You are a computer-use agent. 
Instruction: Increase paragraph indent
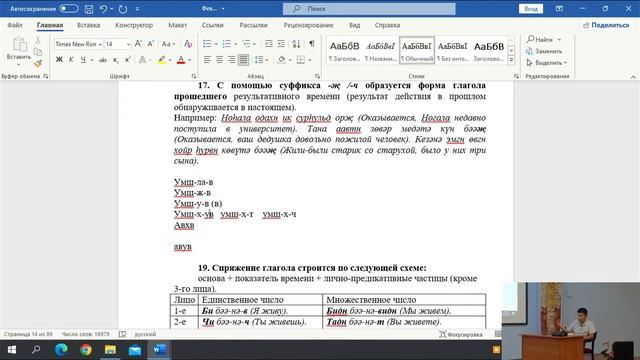[x=281, y=44]
